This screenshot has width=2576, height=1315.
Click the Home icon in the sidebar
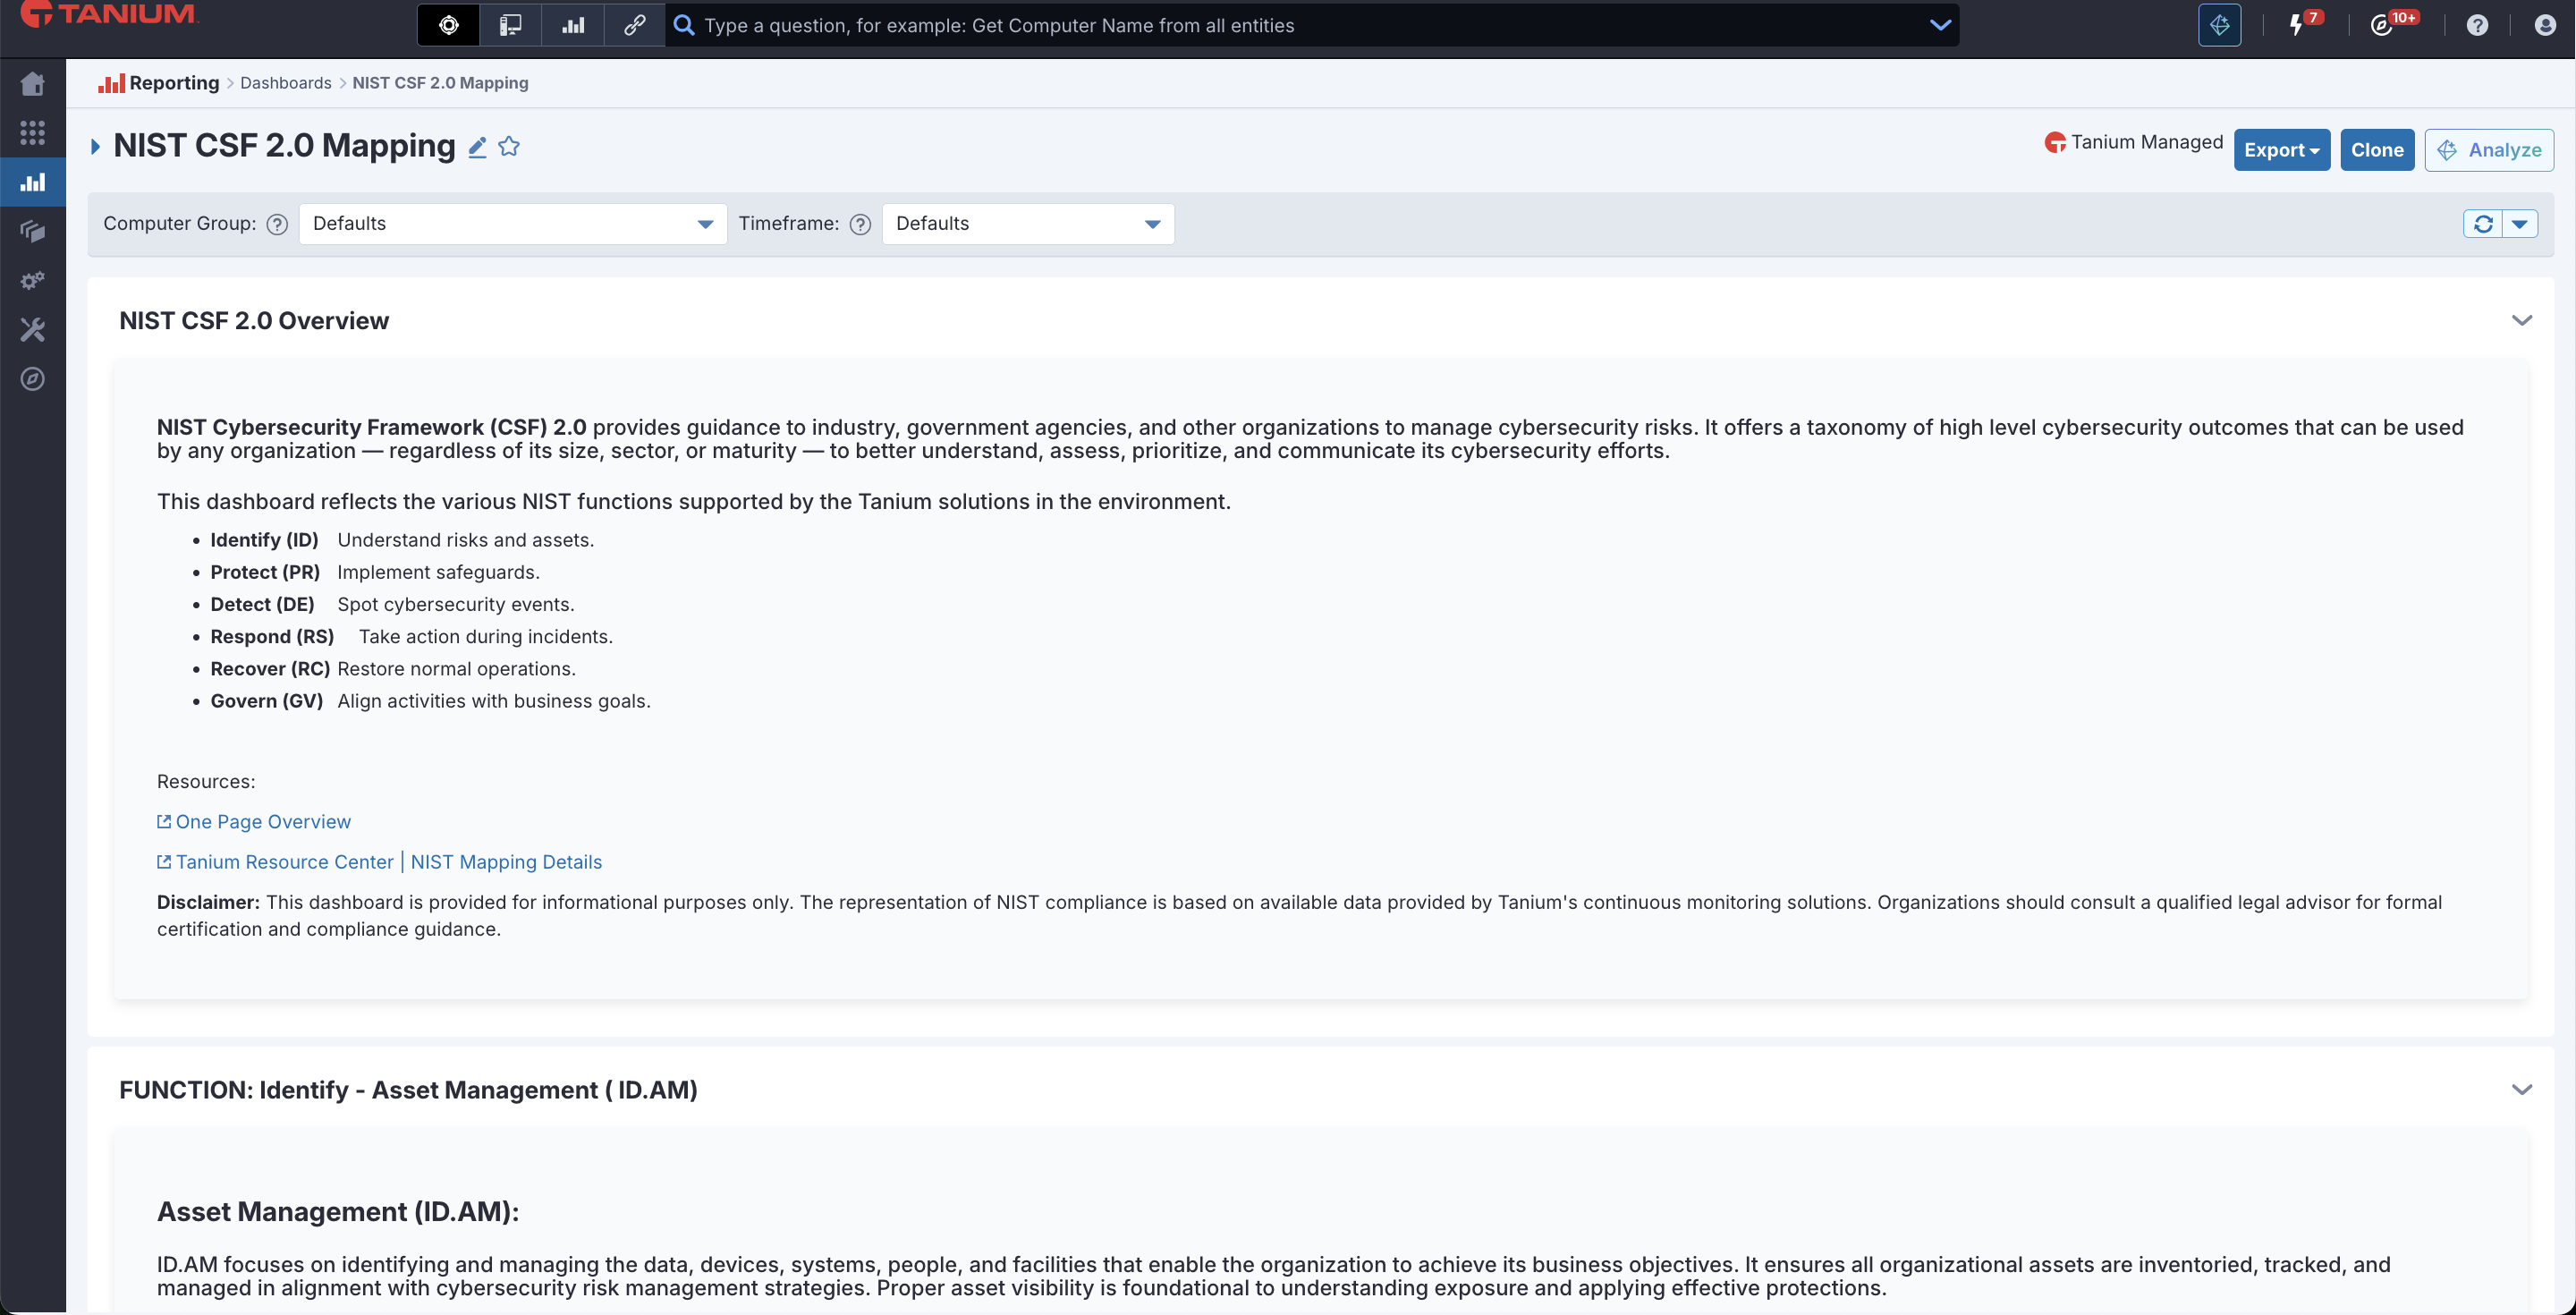pyautogui.click(x=32, y=84)
